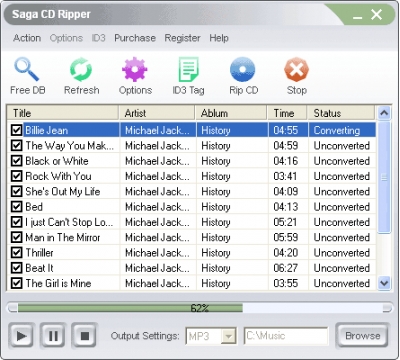400x360 pixels.
Task: Toggle the Beat It track checkbox
Action: [x=17, y=268]
